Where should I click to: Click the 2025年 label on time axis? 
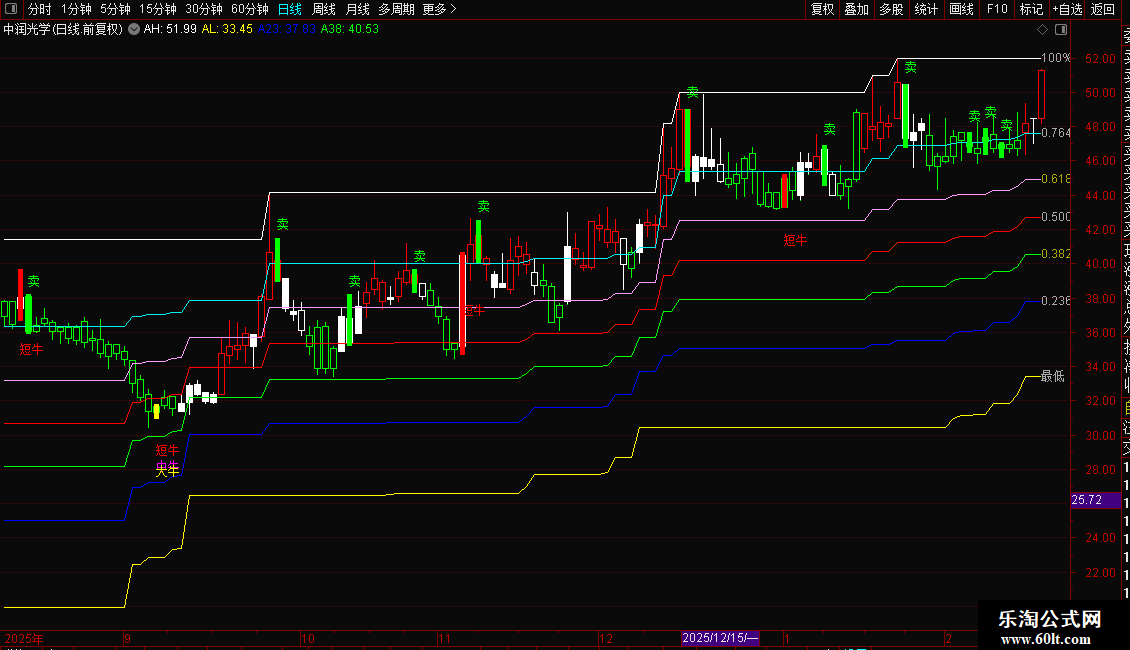click(24, 638)
